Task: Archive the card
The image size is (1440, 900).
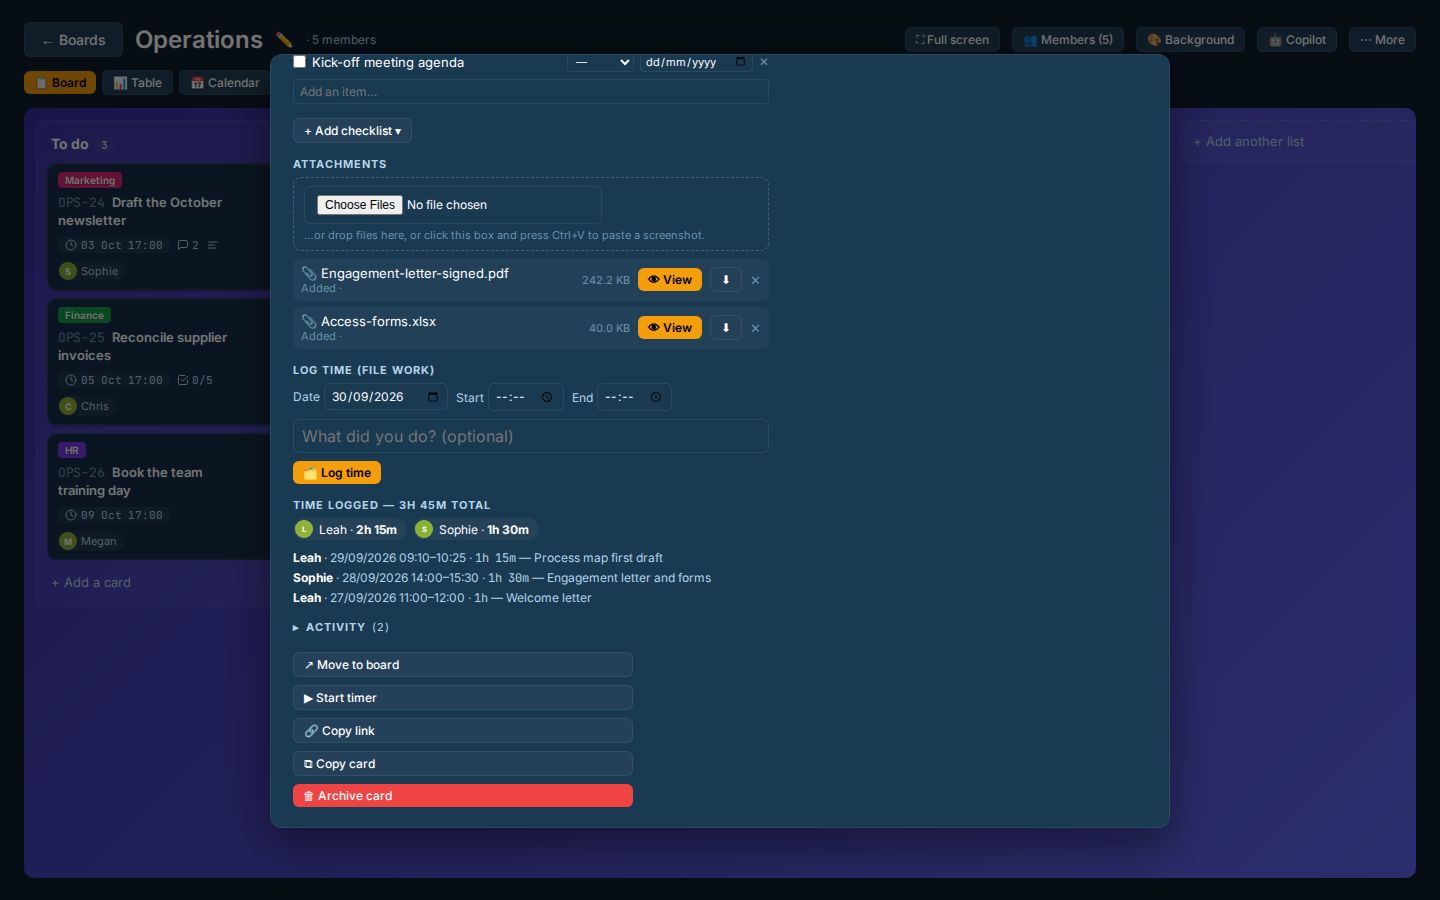Action: pos(463,796)
